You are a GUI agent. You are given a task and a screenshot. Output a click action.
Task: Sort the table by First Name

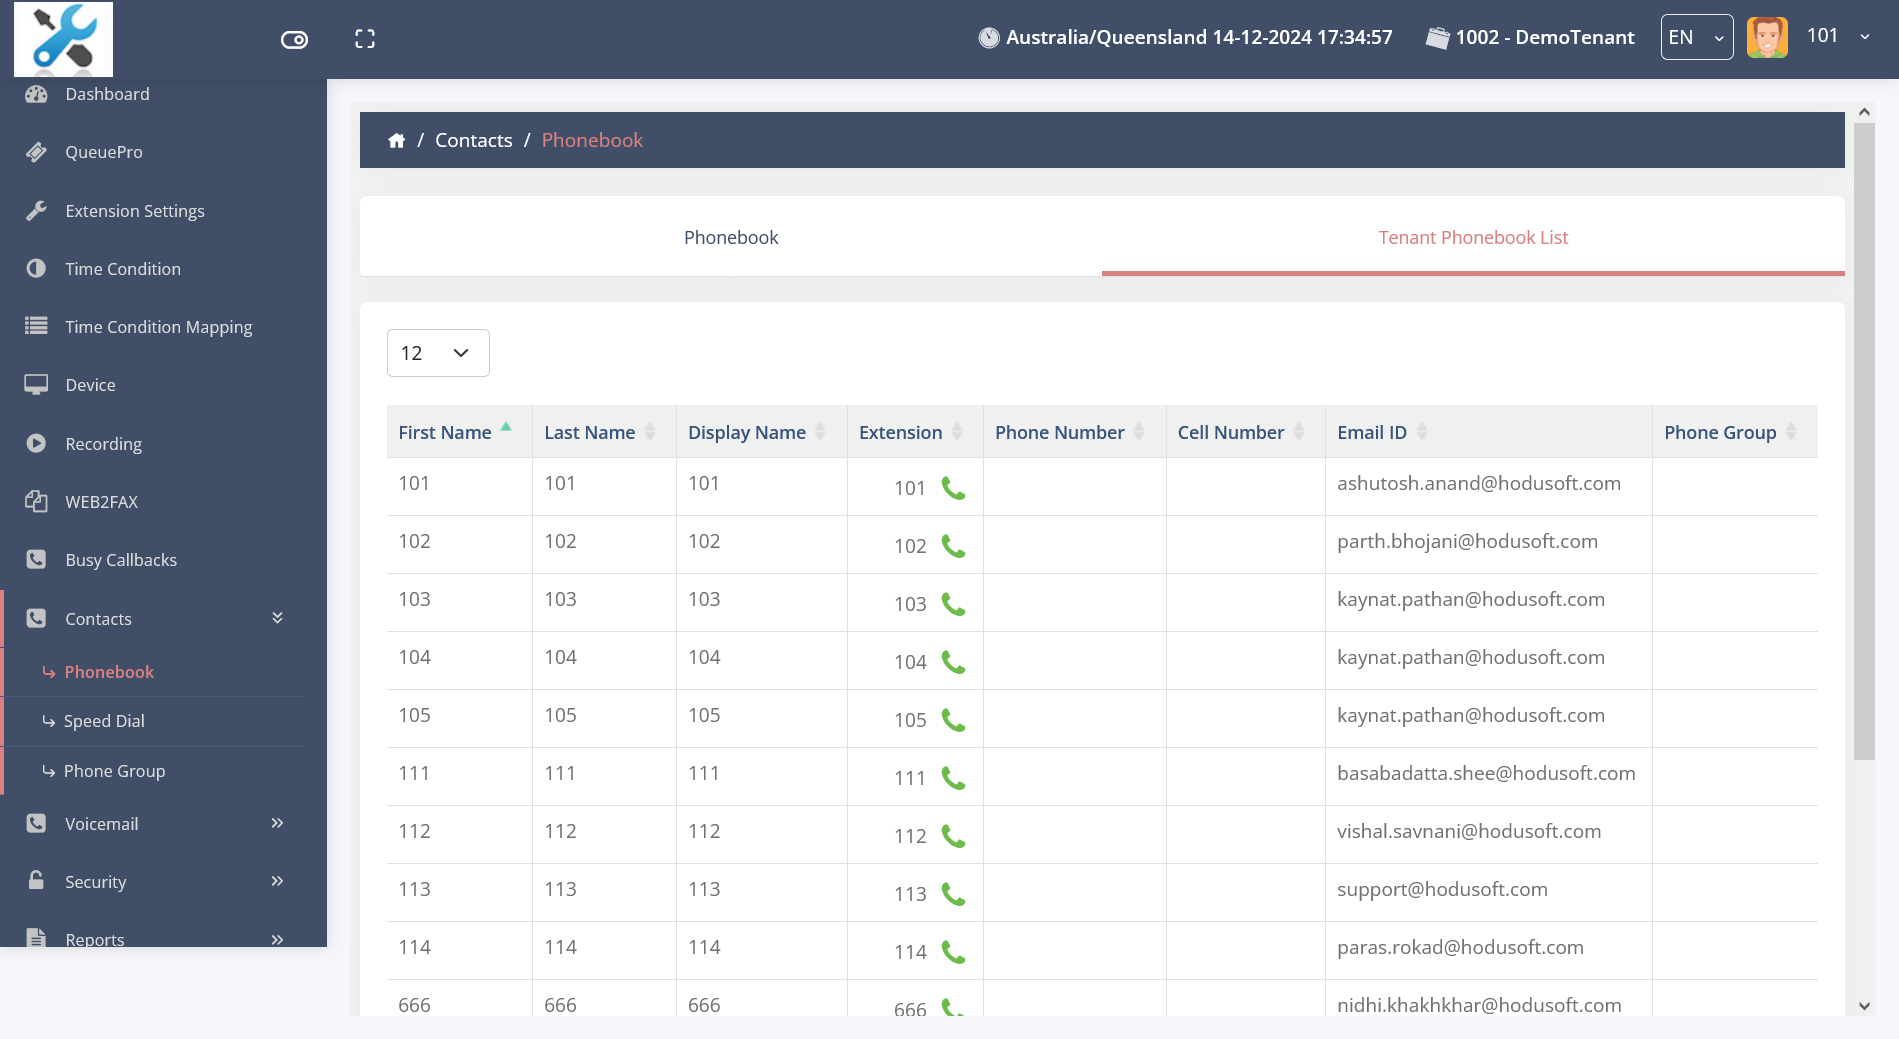point(445,432)
